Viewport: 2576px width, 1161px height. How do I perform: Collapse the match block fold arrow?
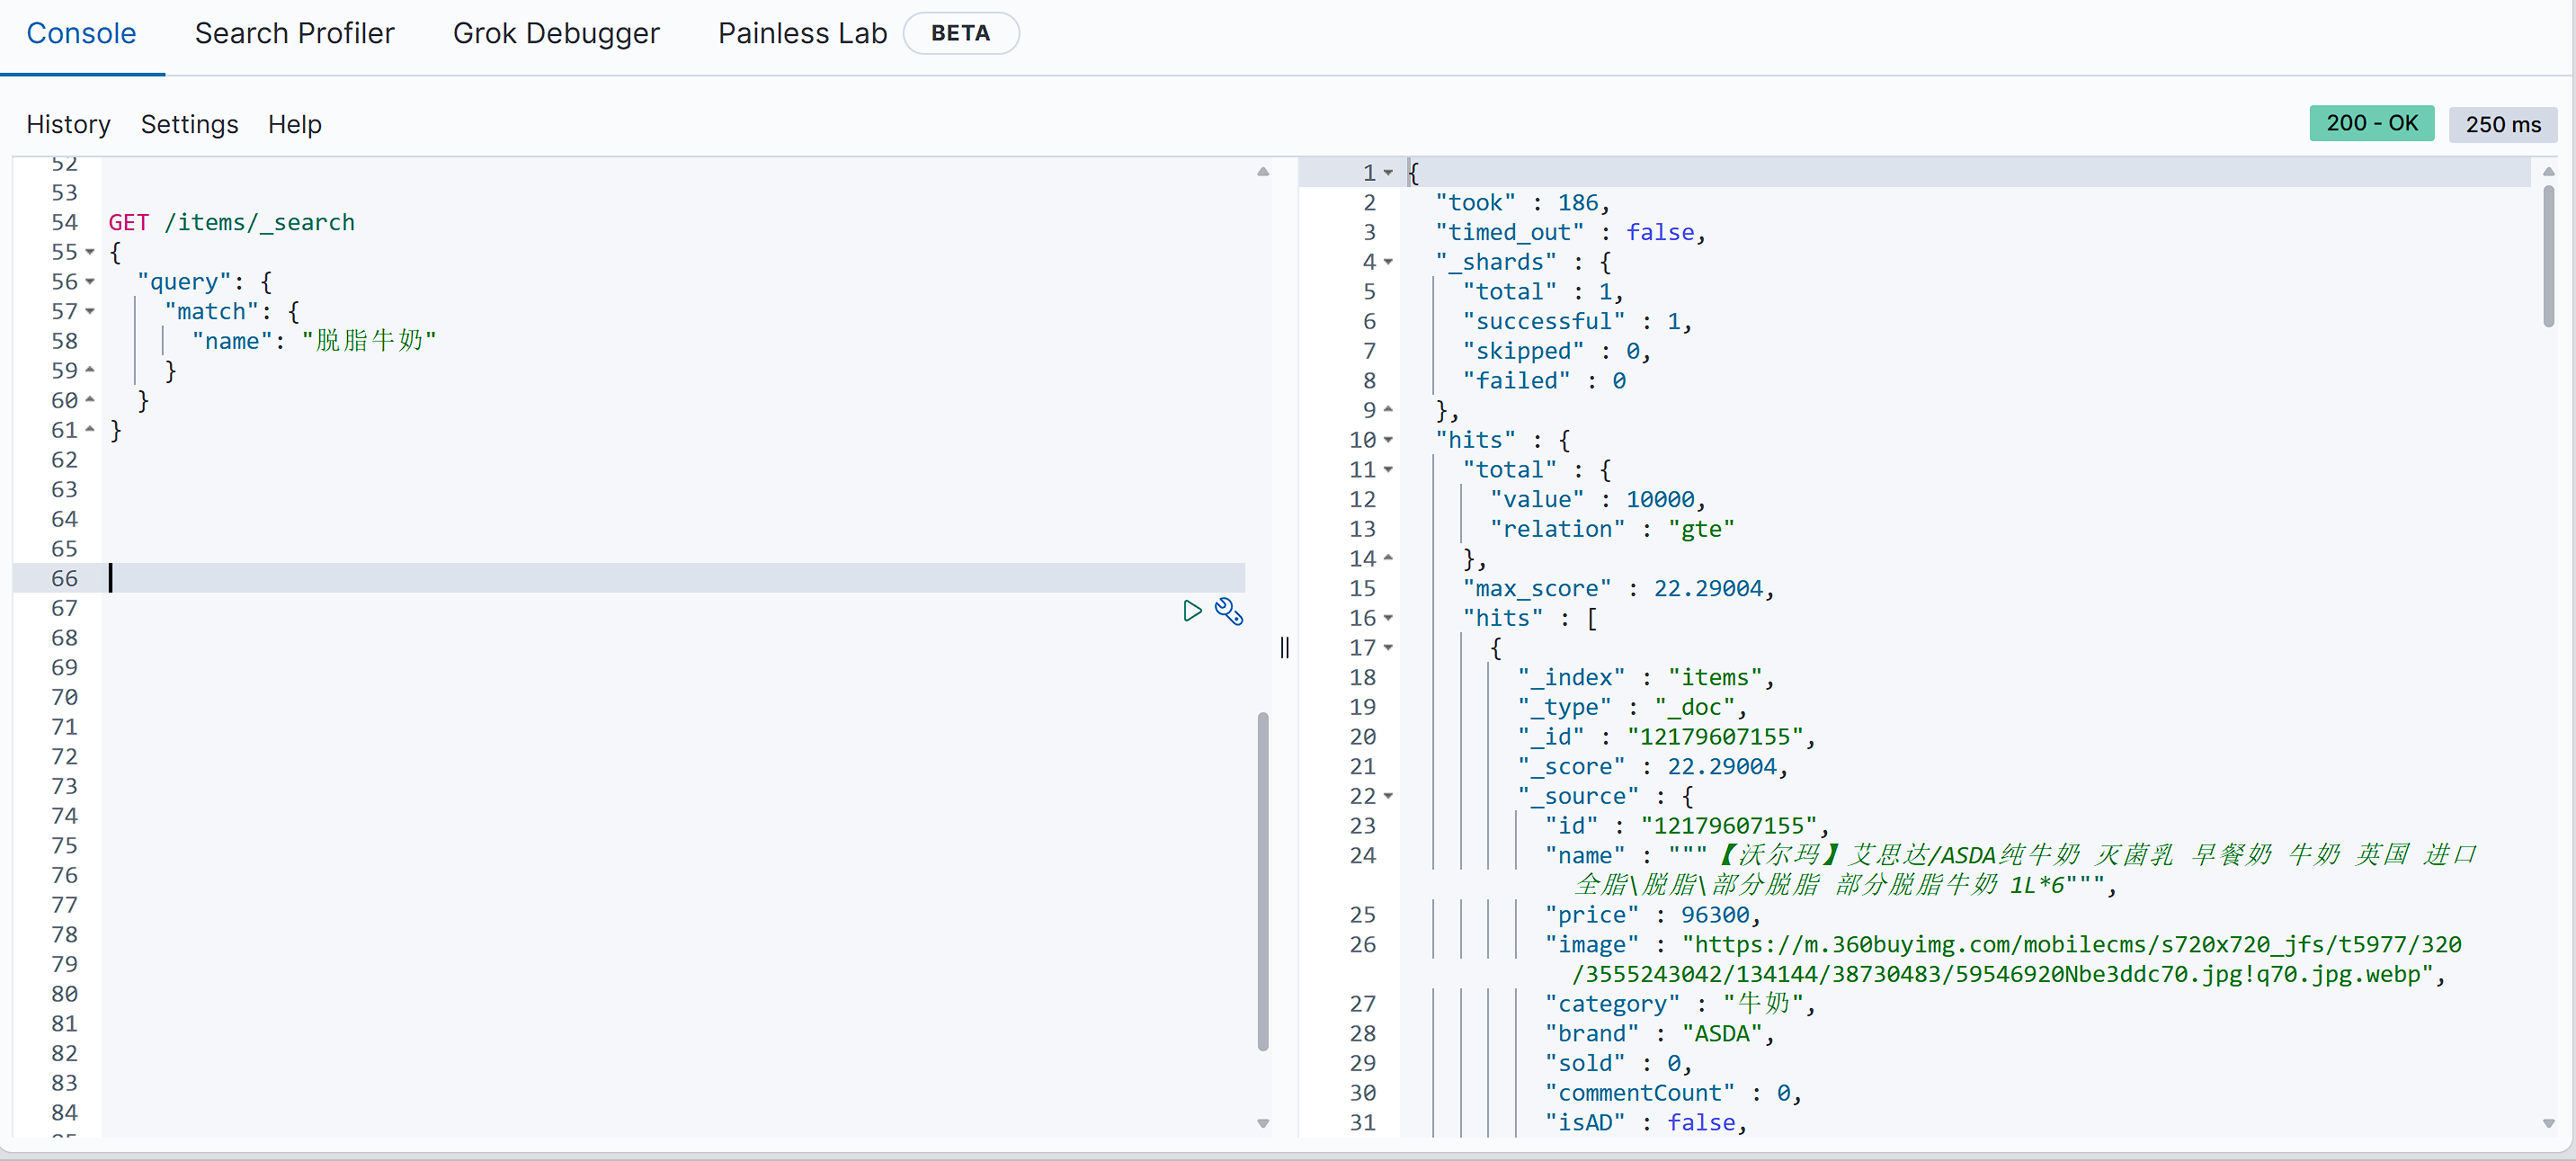[90, 311]
